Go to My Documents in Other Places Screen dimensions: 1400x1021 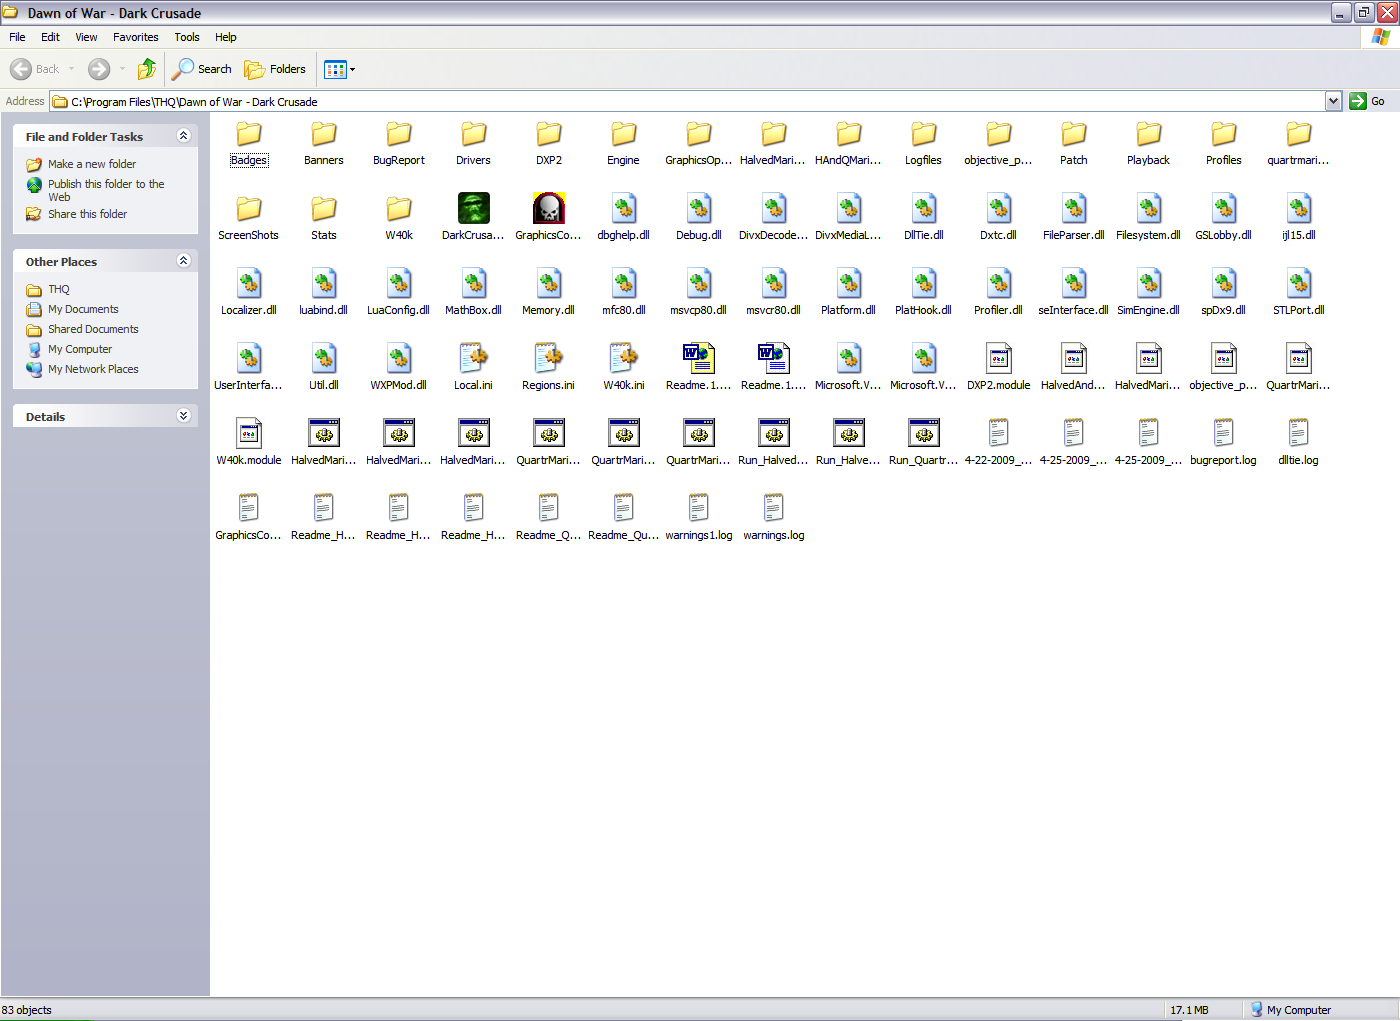83,309
